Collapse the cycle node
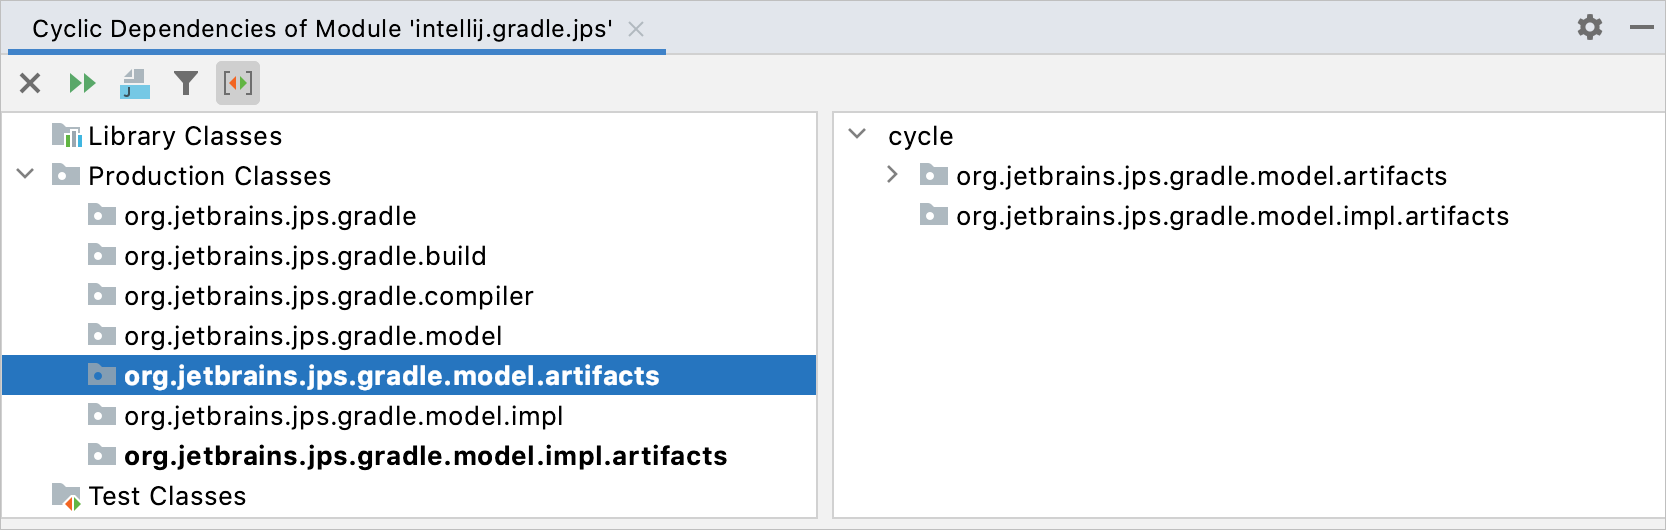Image resolution: width=1666 pixels, height=530 pixels. point(857,135)
